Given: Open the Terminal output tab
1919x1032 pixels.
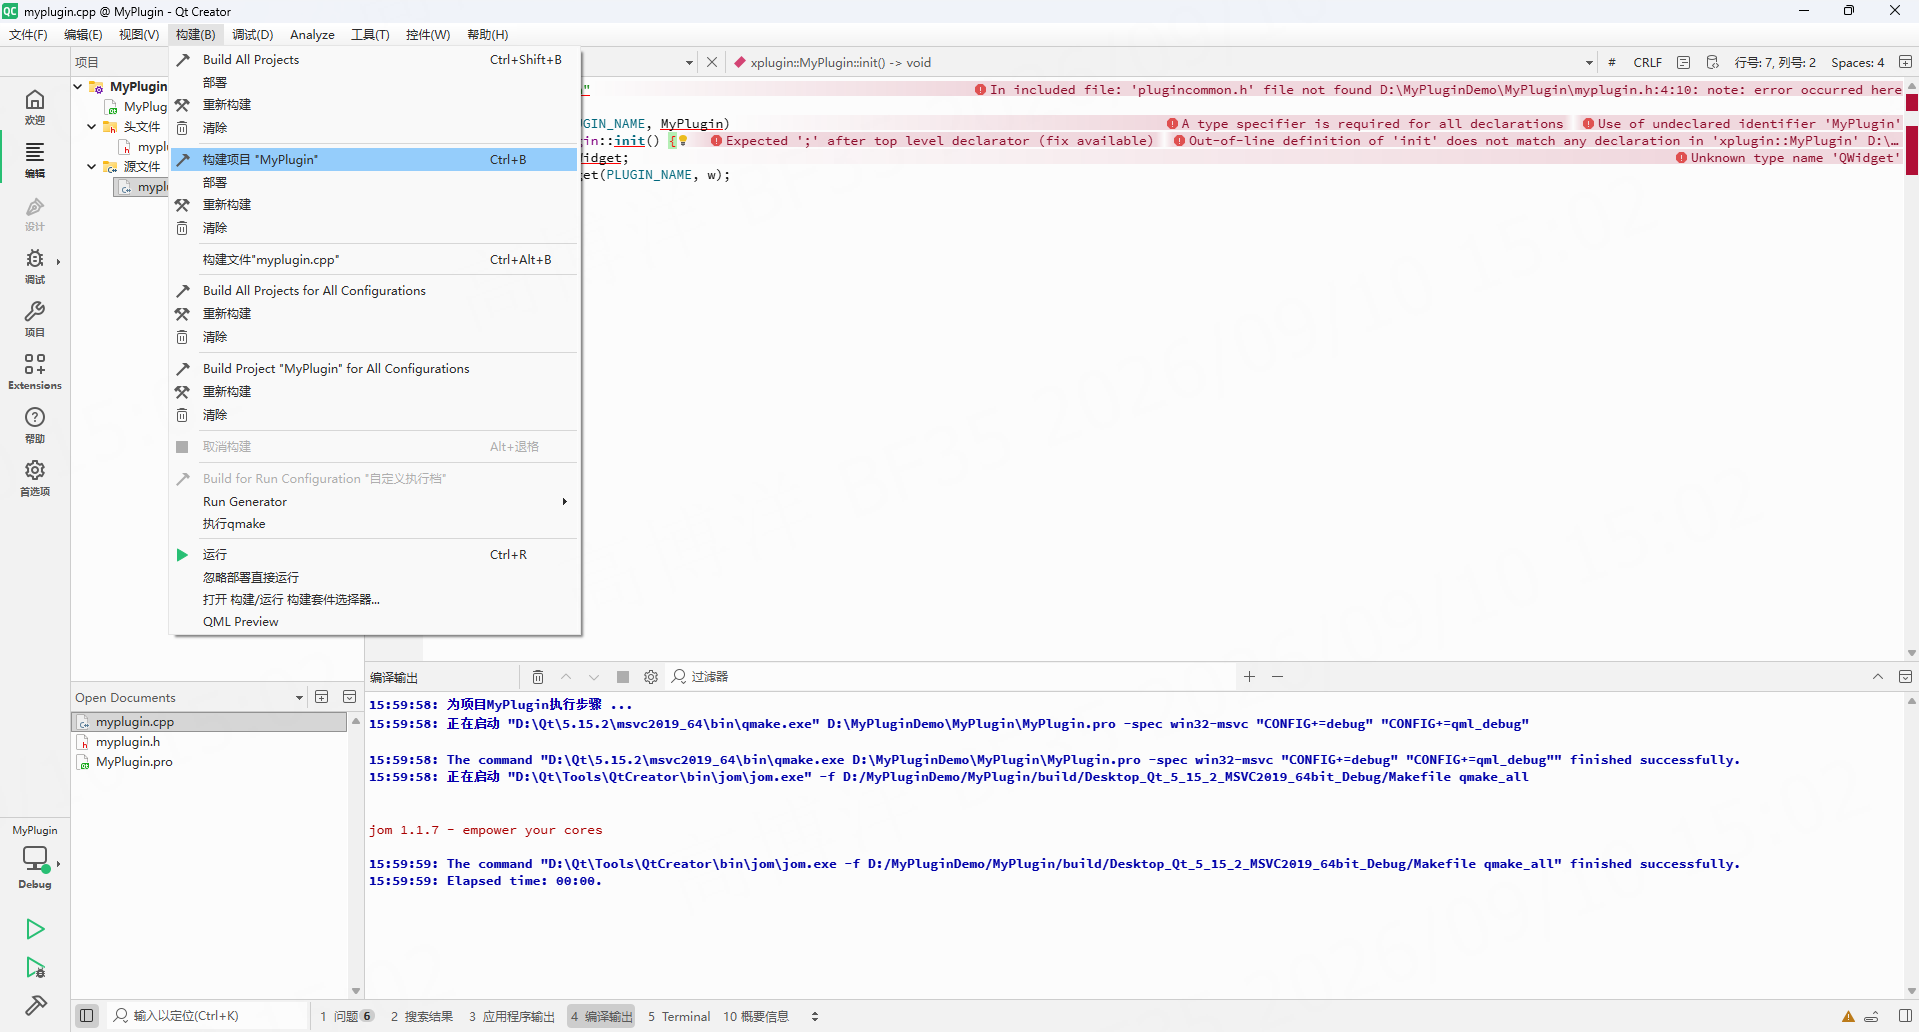Looking at the screenshot, I should (x=678, y=1016).
